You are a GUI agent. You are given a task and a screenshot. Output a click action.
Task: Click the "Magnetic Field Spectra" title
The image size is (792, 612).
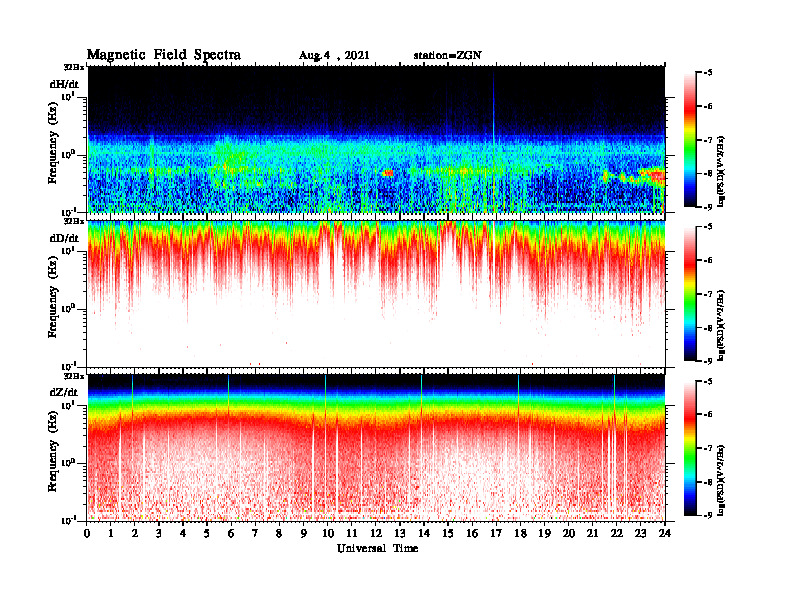point(164,55)
